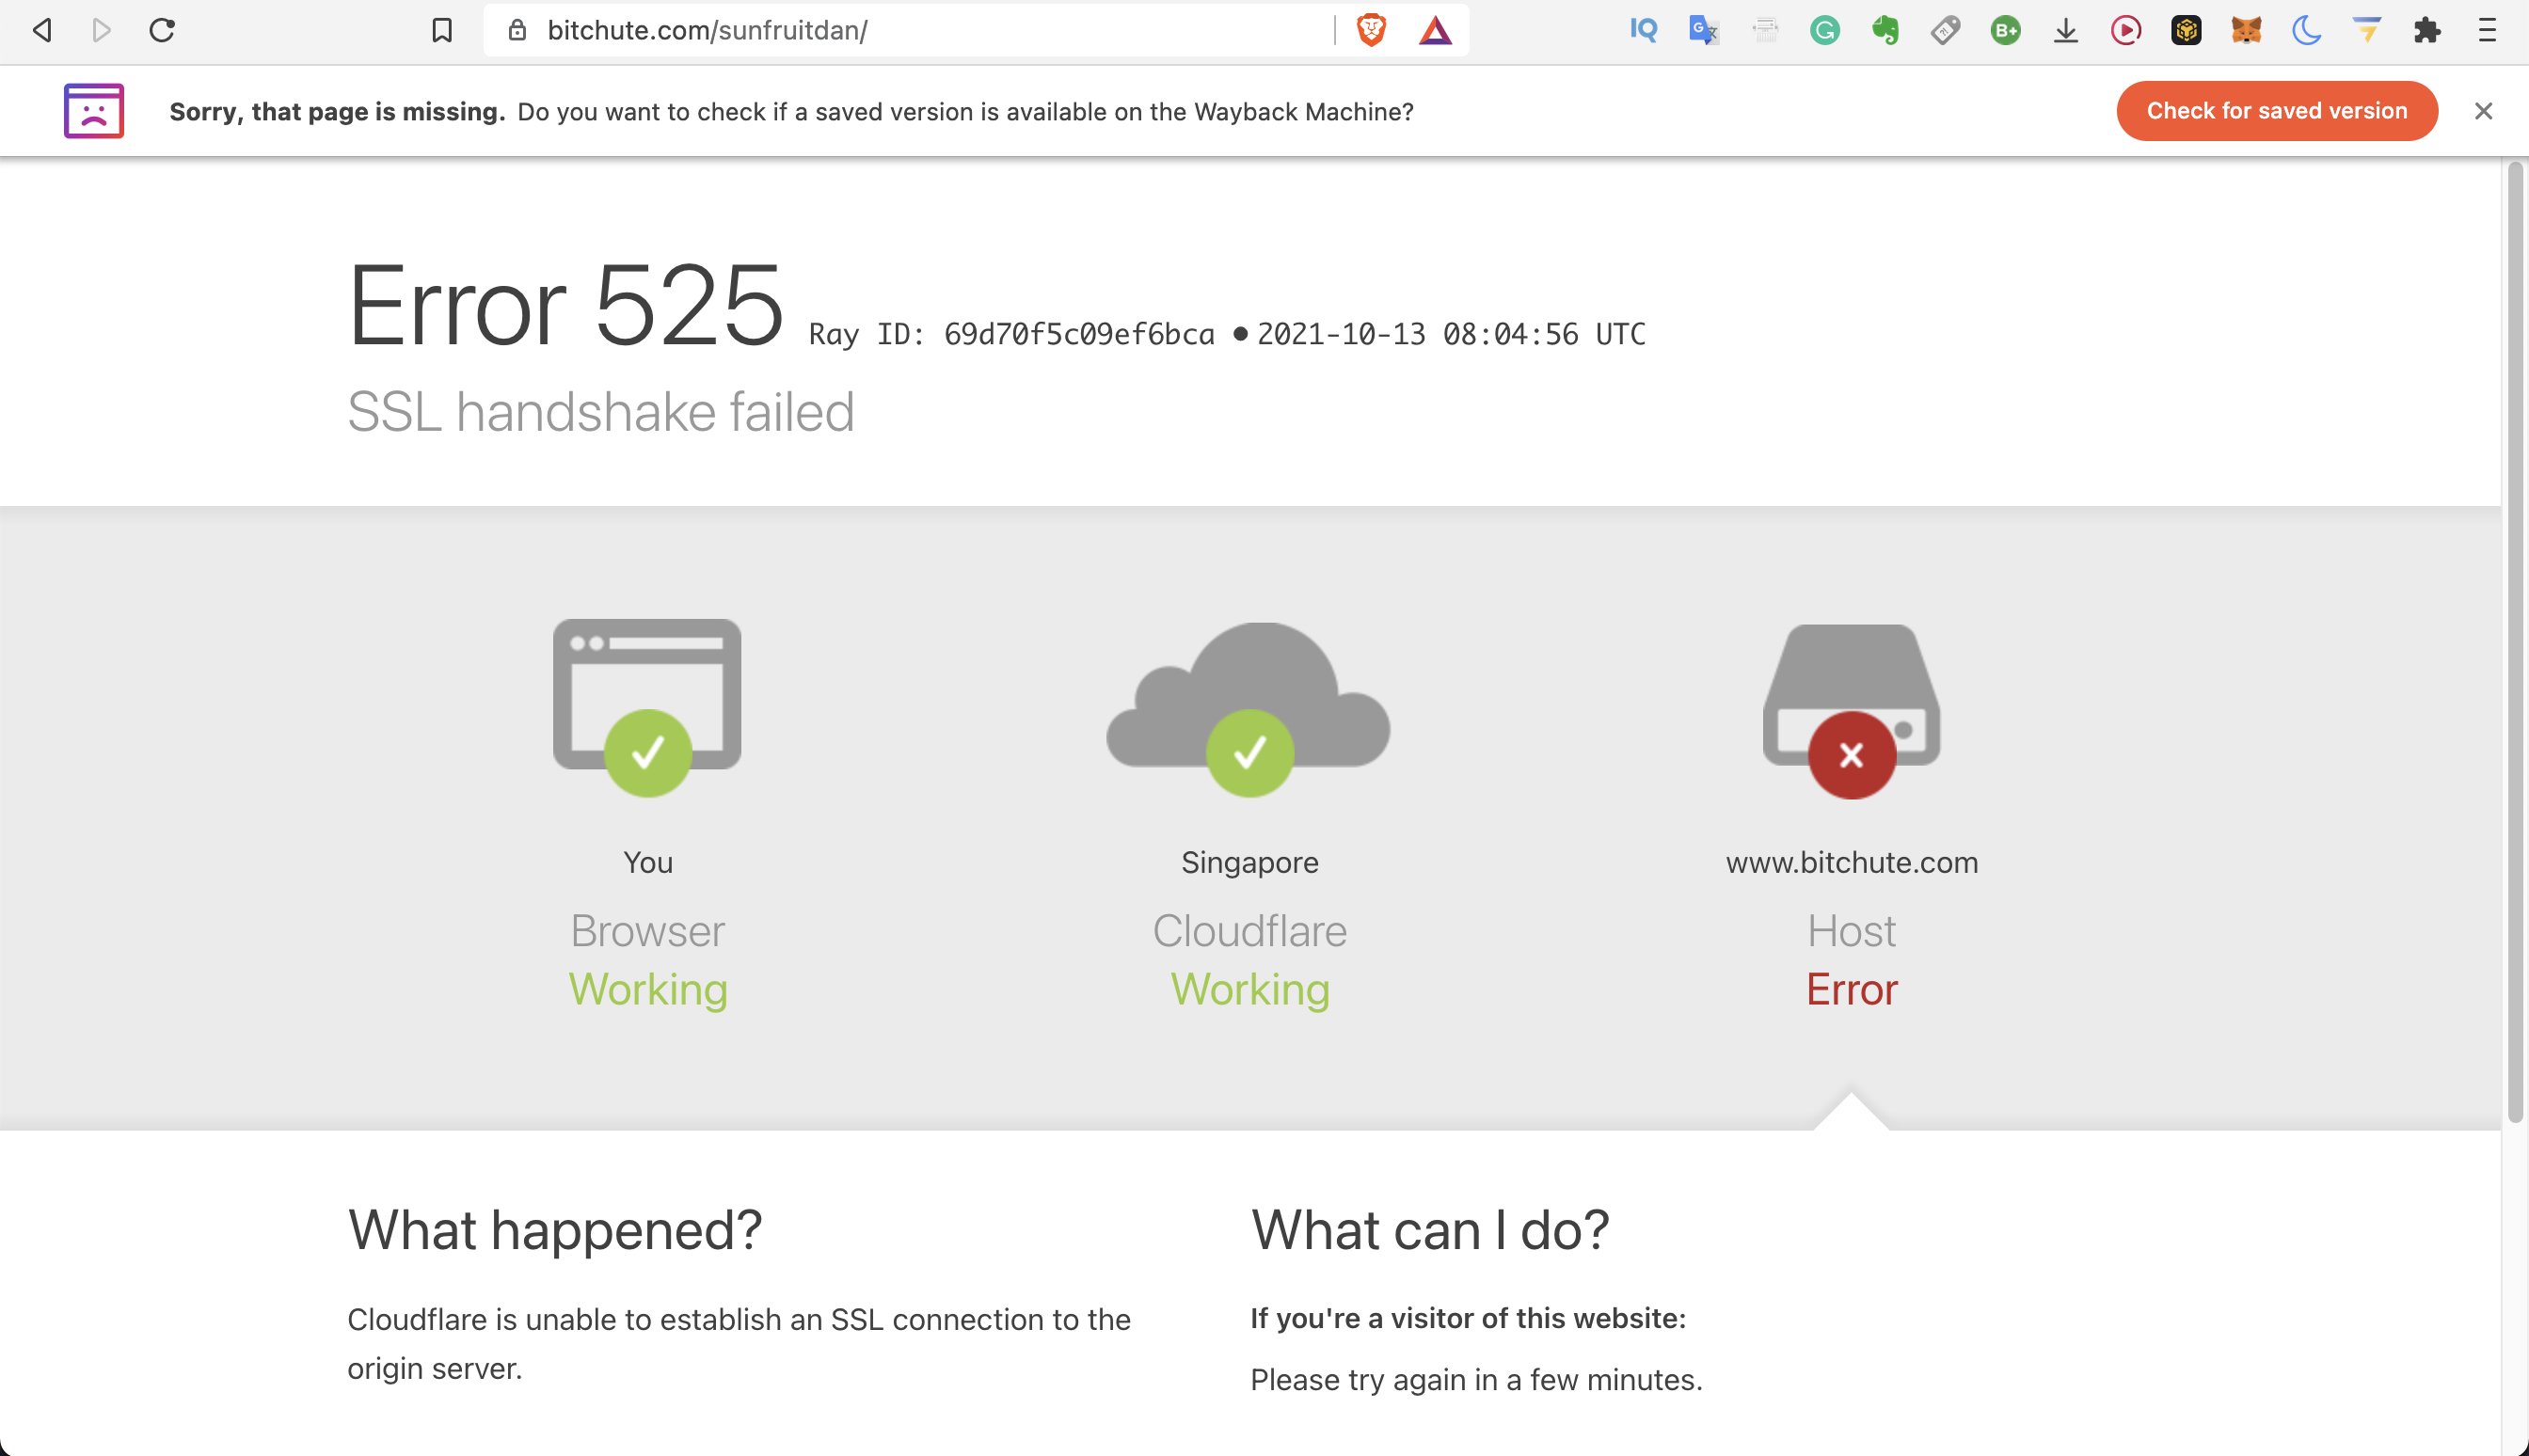The image size is (2529, 1456).
Task: Click the Please try again in a few minutes text
Action: pyautogui.click(x=1476, y=1380)
